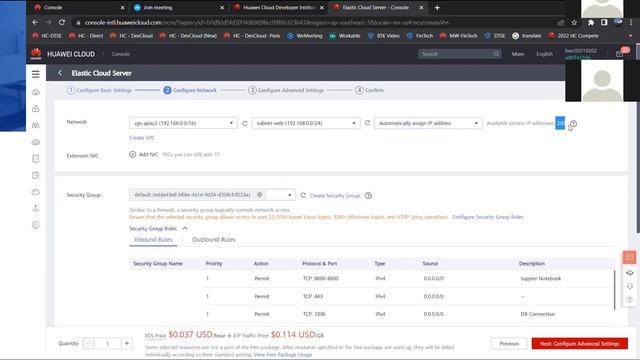Open the subnet-web subnet dropdown

point(306,123)
